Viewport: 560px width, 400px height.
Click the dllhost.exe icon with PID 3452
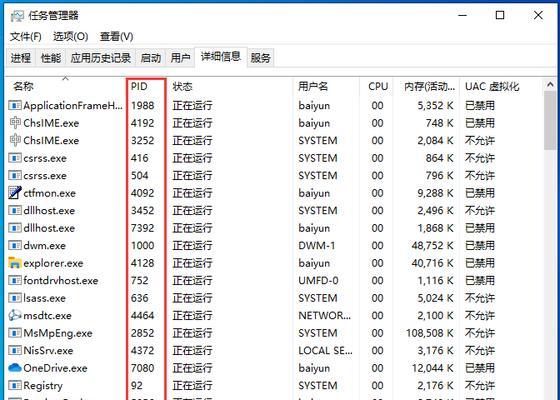15,210
